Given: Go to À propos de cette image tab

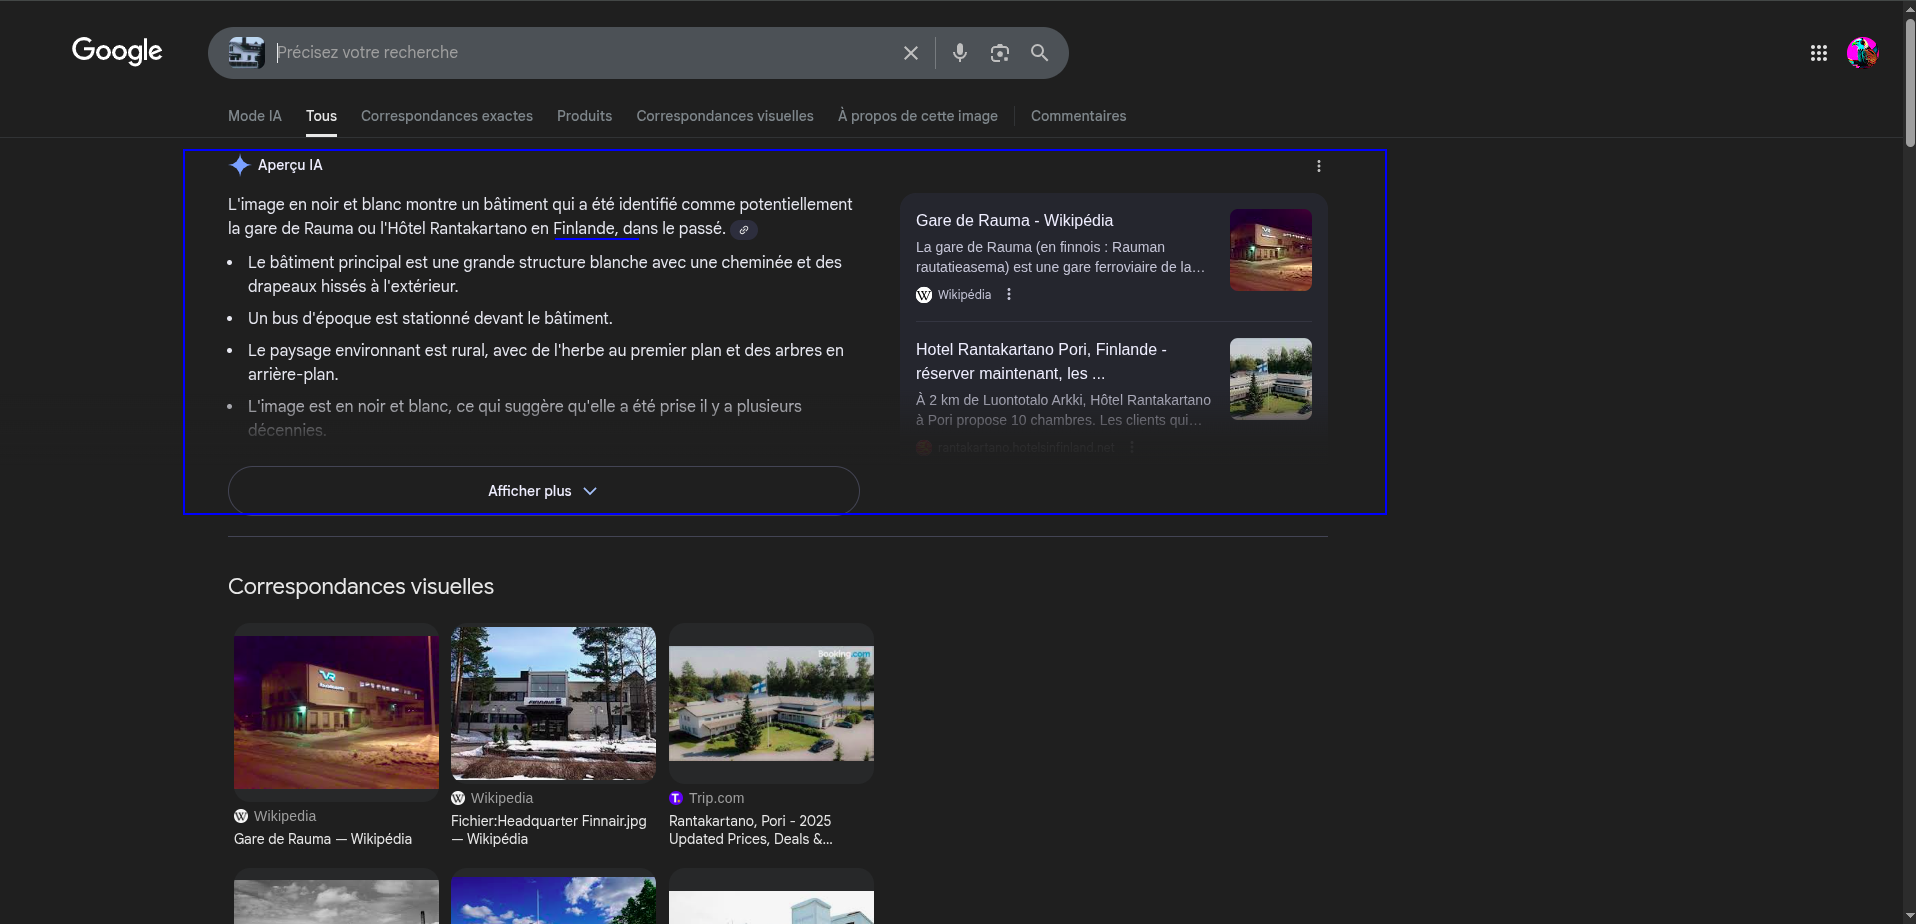Looking at the screenshot, I should [918, 116].
